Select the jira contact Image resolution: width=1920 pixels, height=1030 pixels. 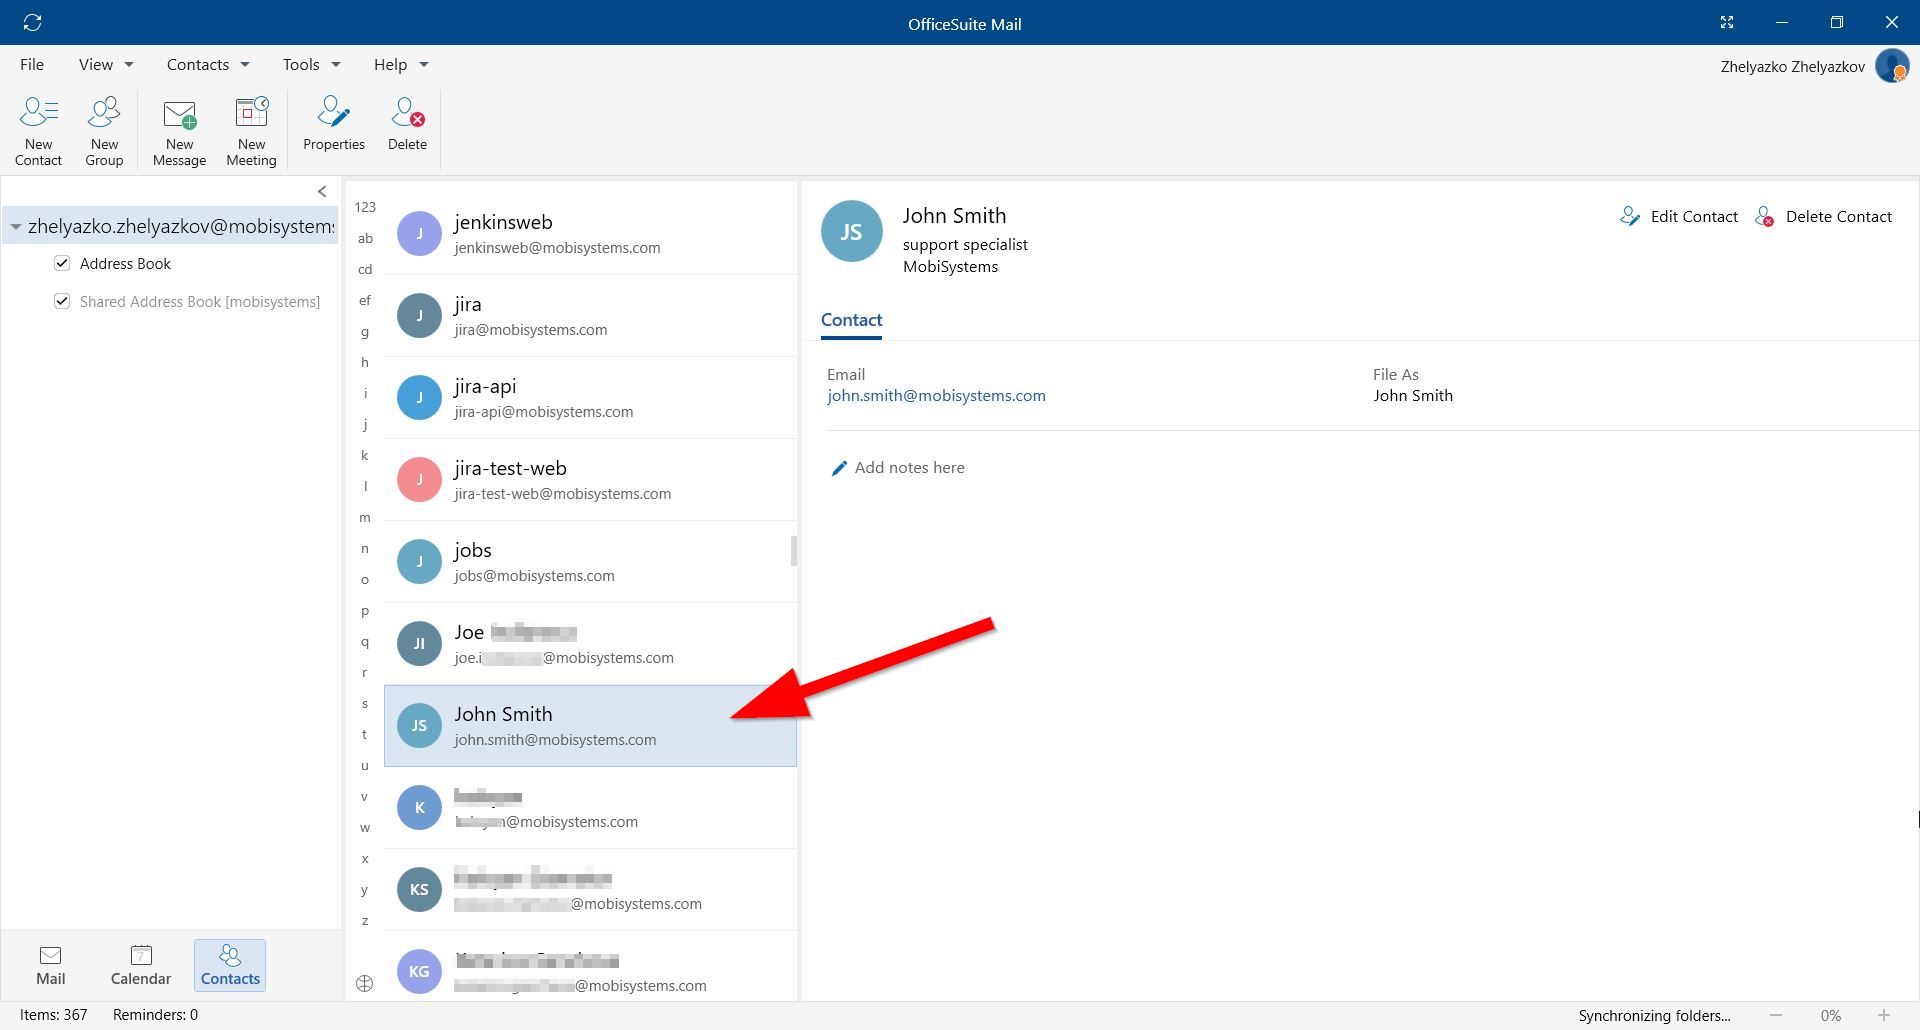pyautogui.click(x=590, y=315)
